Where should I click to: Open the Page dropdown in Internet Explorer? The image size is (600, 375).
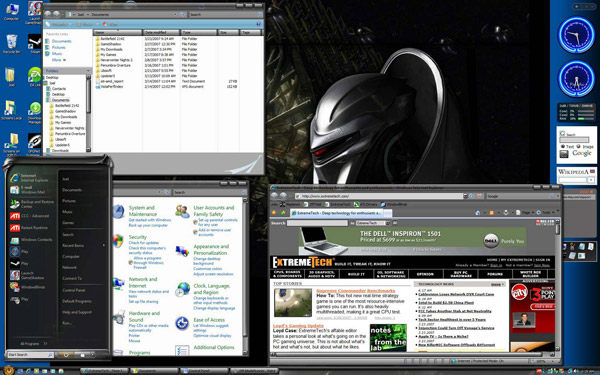[x=525, y=212]
